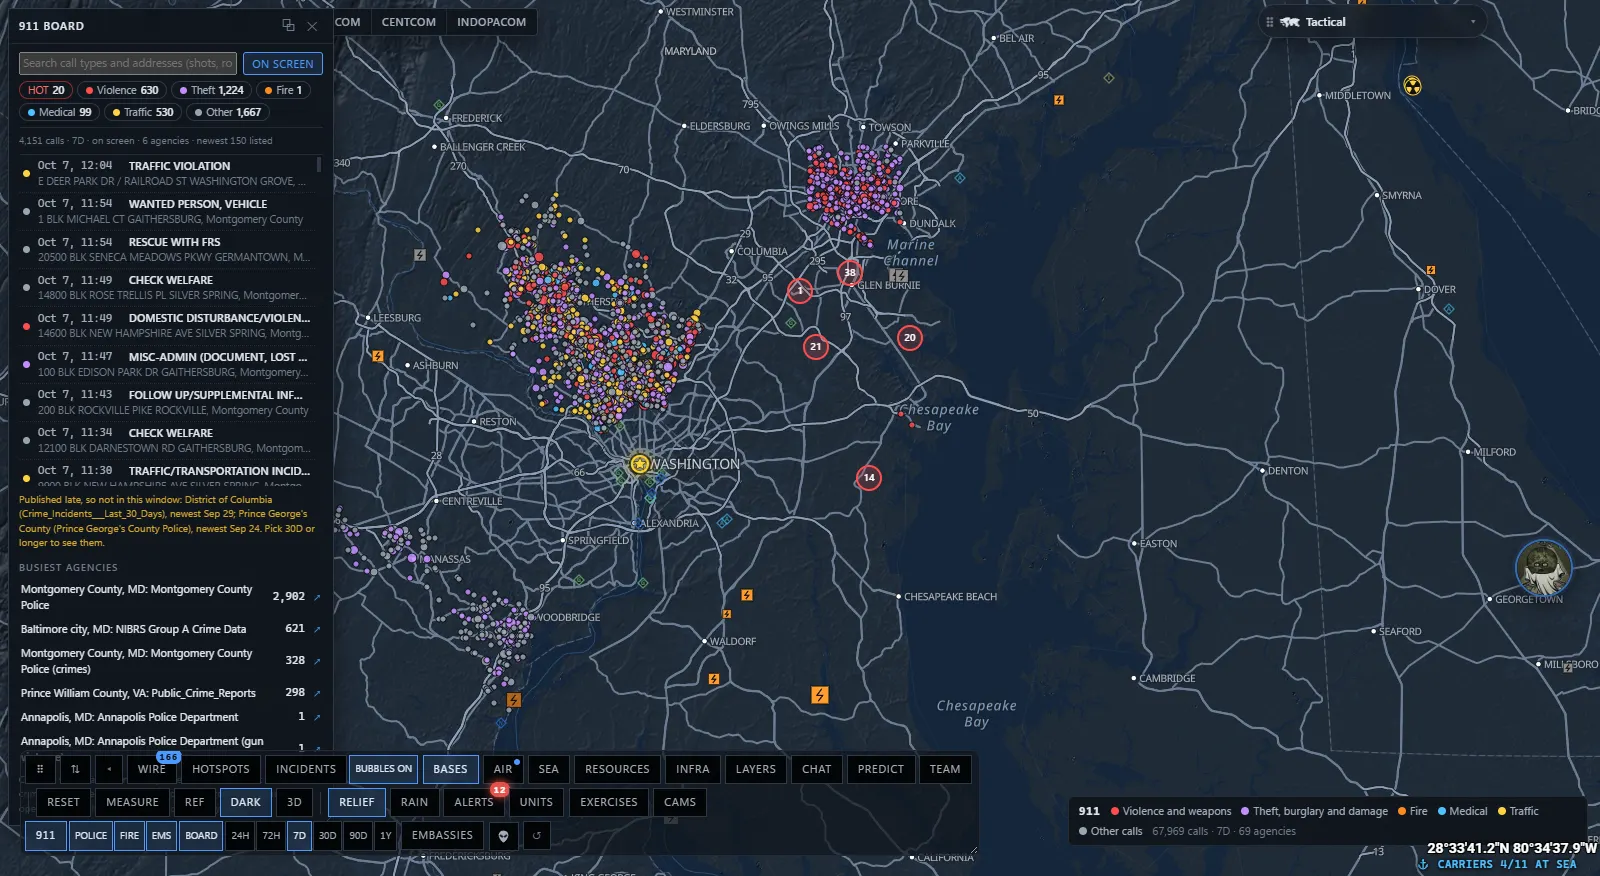This screenshot has height=876, width=1600.
Task: Pop out the 911 Board panel
Action: (x=288, y=26)
